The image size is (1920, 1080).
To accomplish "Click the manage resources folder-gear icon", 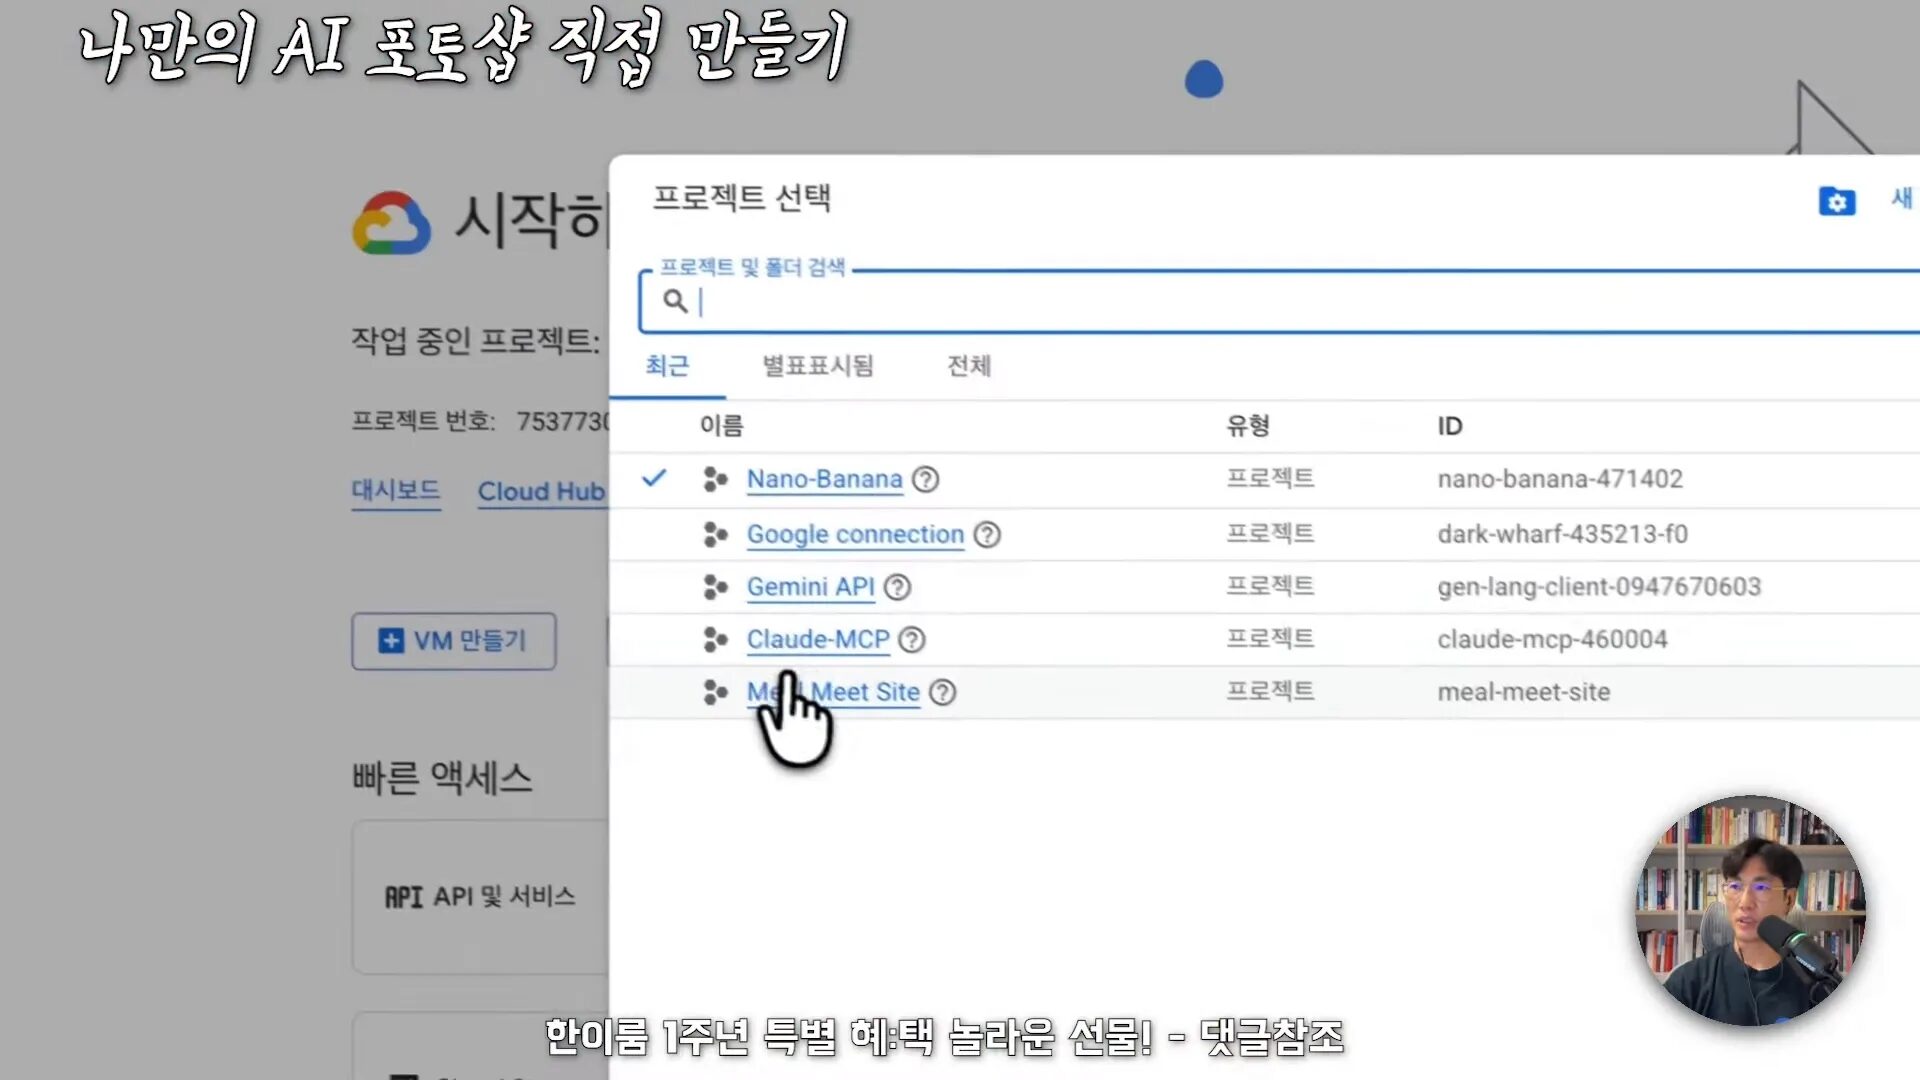I will (x=1837, y=201).
